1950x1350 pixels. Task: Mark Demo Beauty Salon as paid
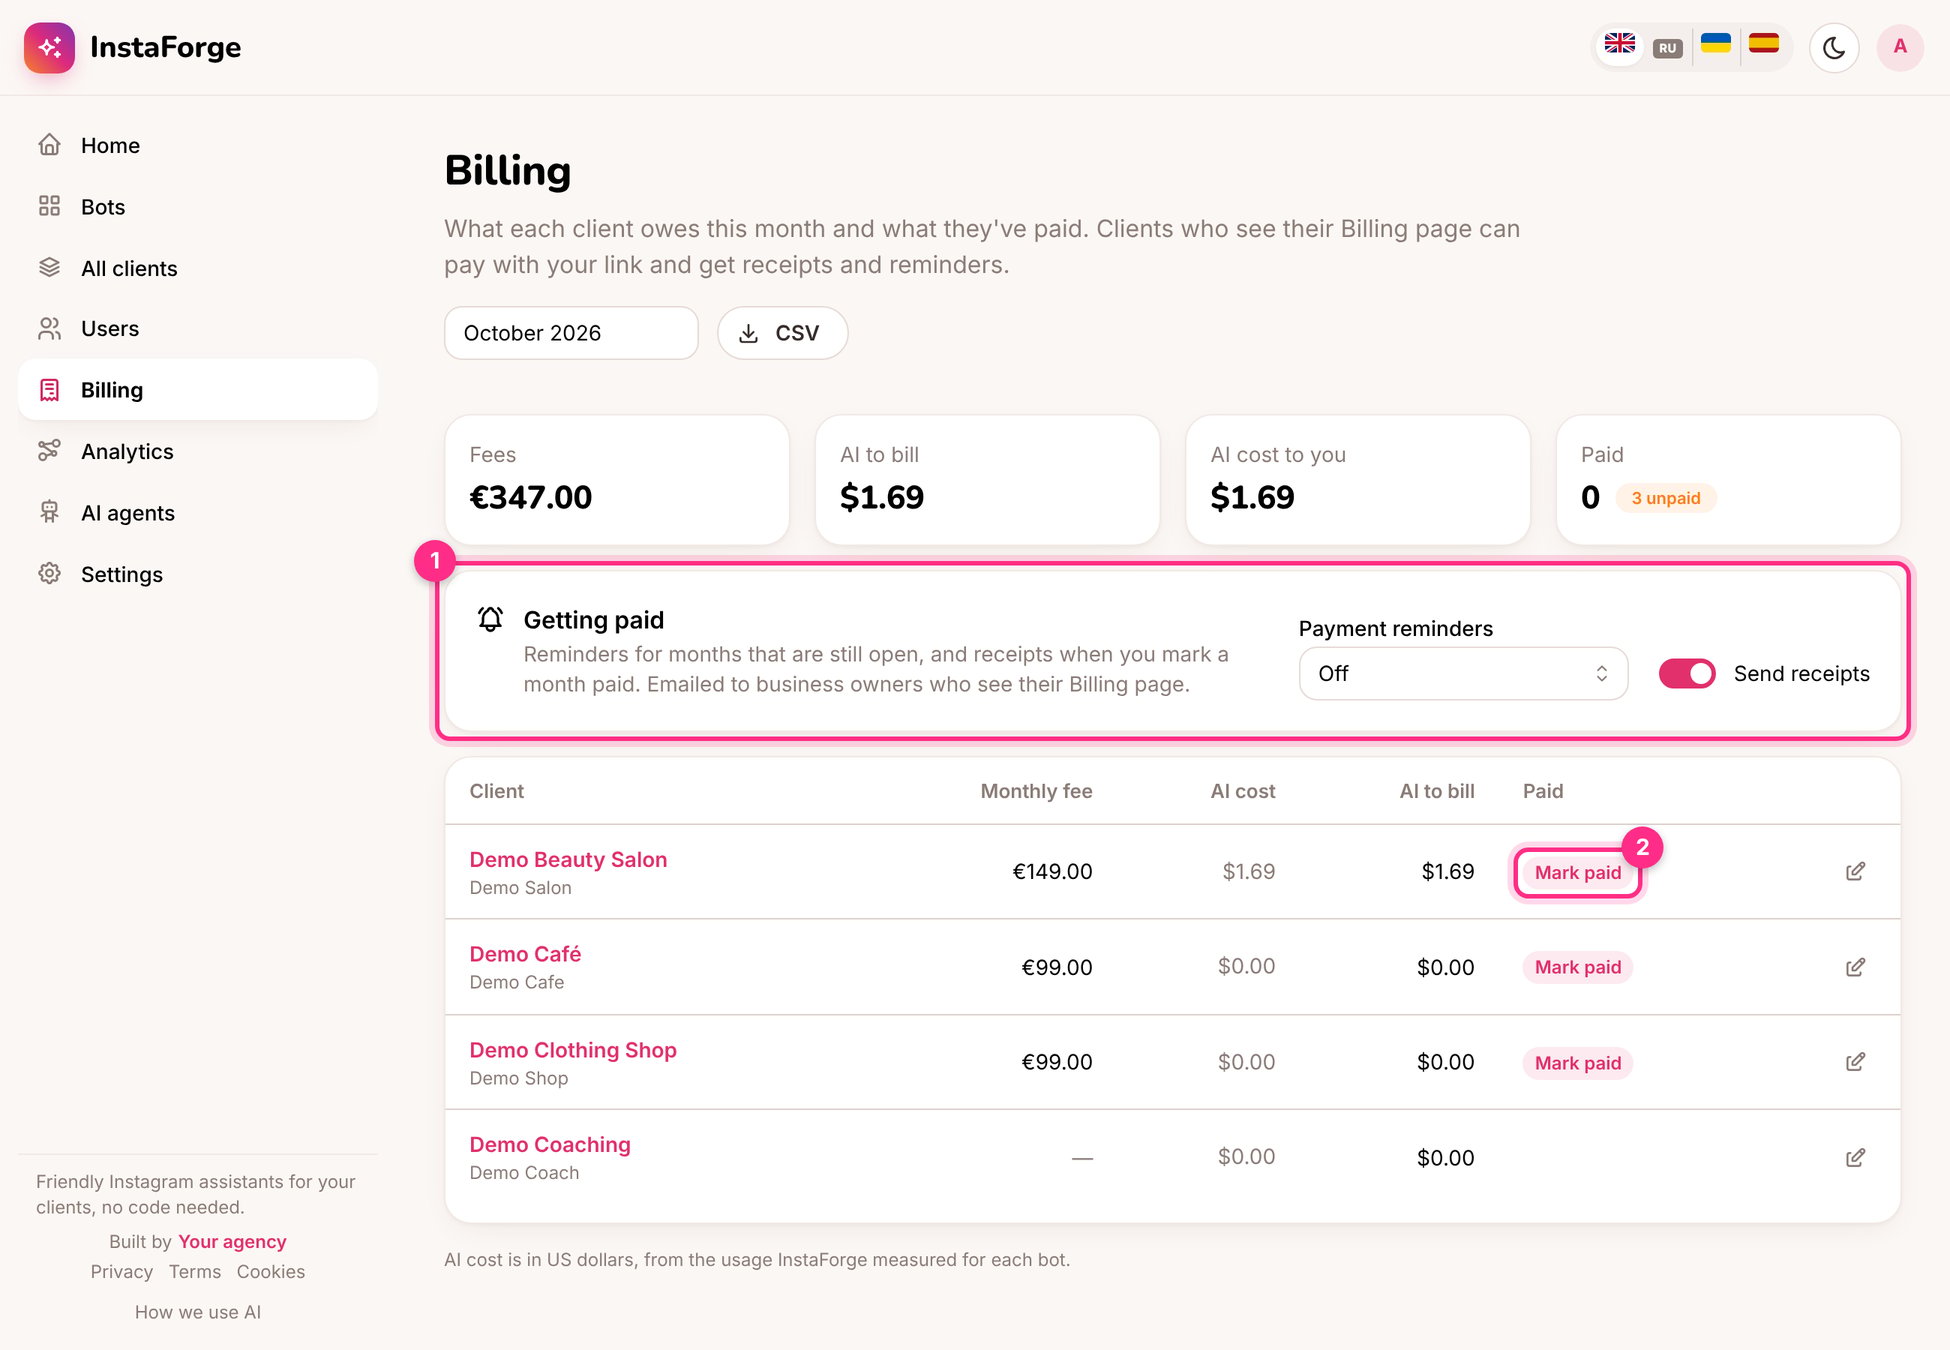[1577, 873]
